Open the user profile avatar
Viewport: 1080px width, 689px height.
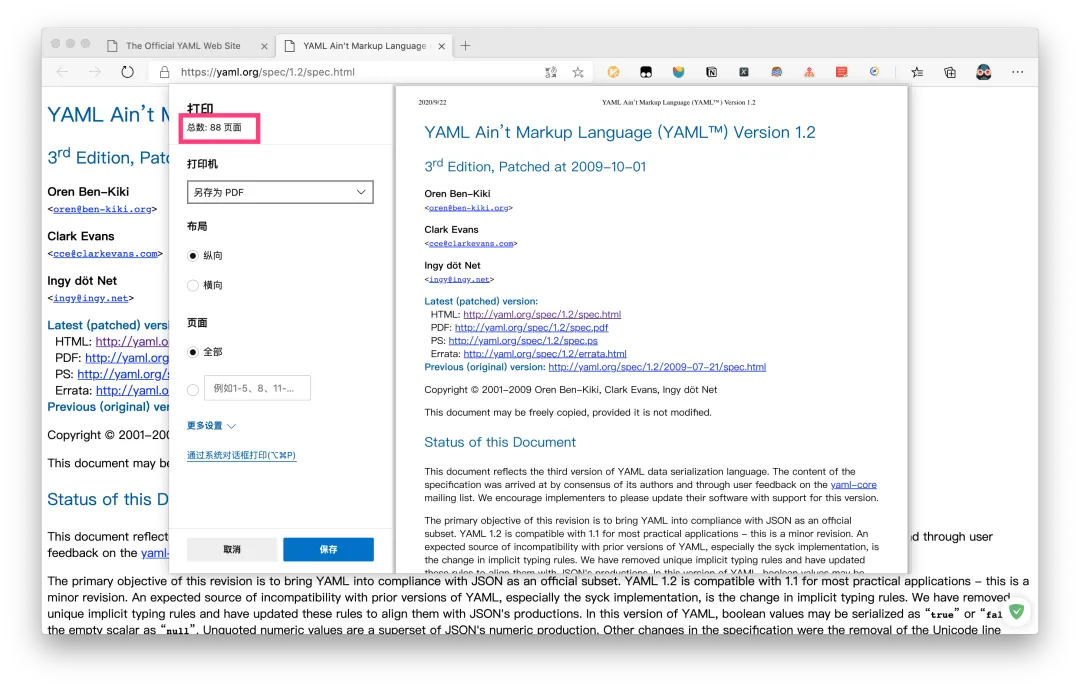[x=984, y=72]
